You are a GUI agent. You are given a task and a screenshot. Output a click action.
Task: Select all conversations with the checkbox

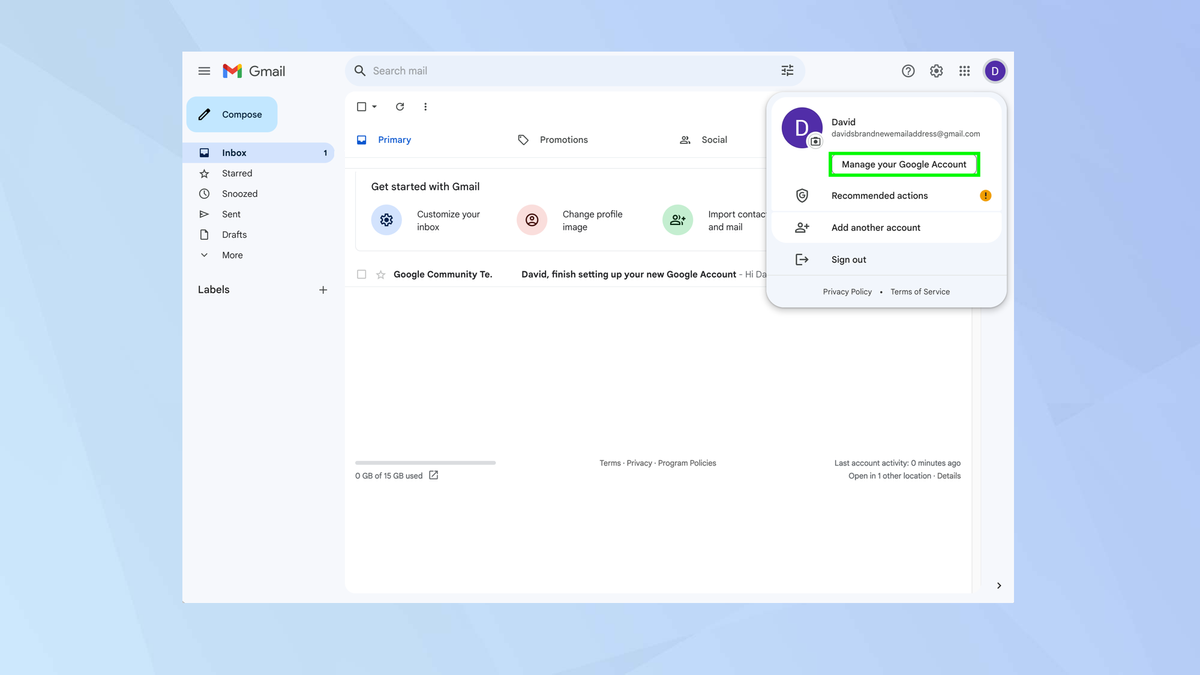click(361, 106)
